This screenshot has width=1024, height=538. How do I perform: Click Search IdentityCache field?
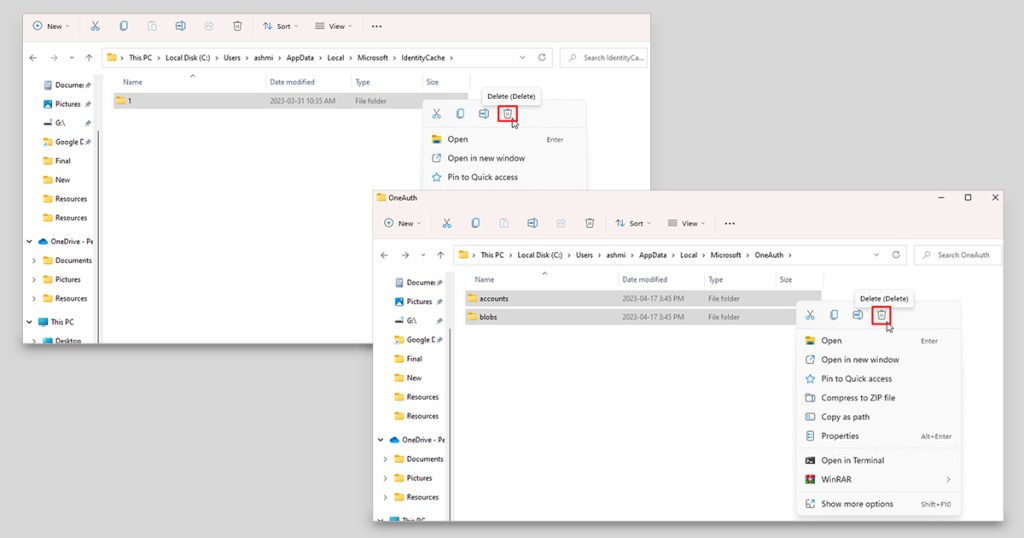(604, 57)
